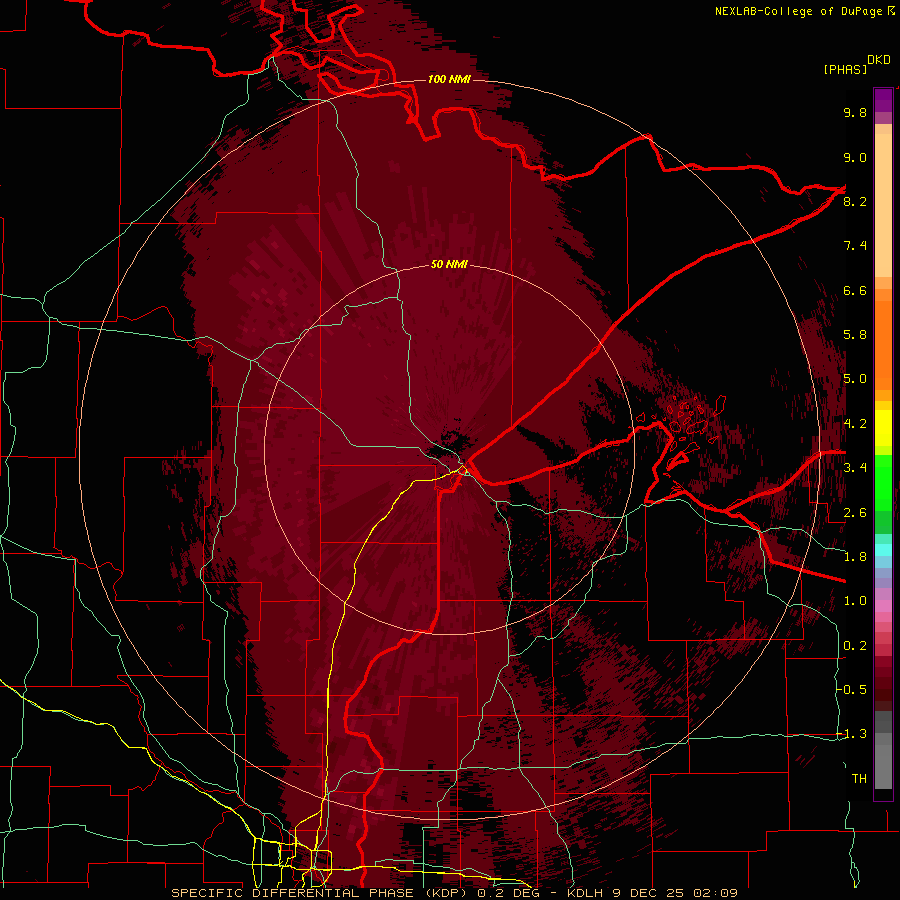Click the 5.8 legend value
900x900 pixels.
(x=855, y=335)
